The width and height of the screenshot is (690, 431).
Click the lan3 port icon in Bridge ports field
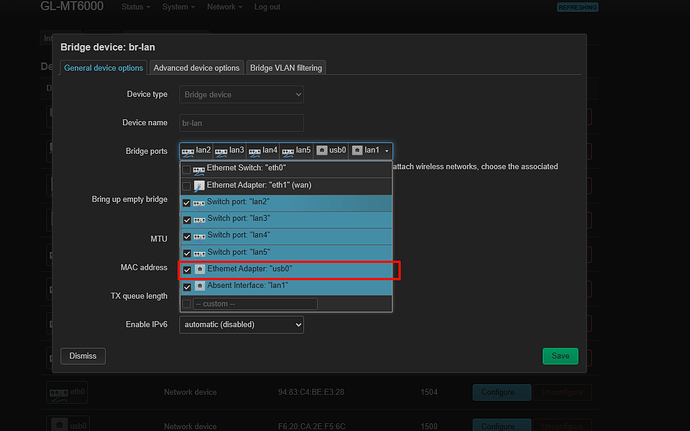(x=221, y=151)
